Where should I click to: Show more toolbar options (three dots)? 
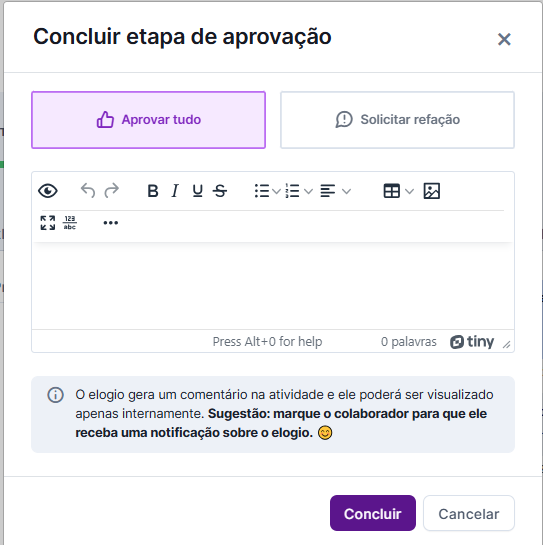click(x=111, y=223)
